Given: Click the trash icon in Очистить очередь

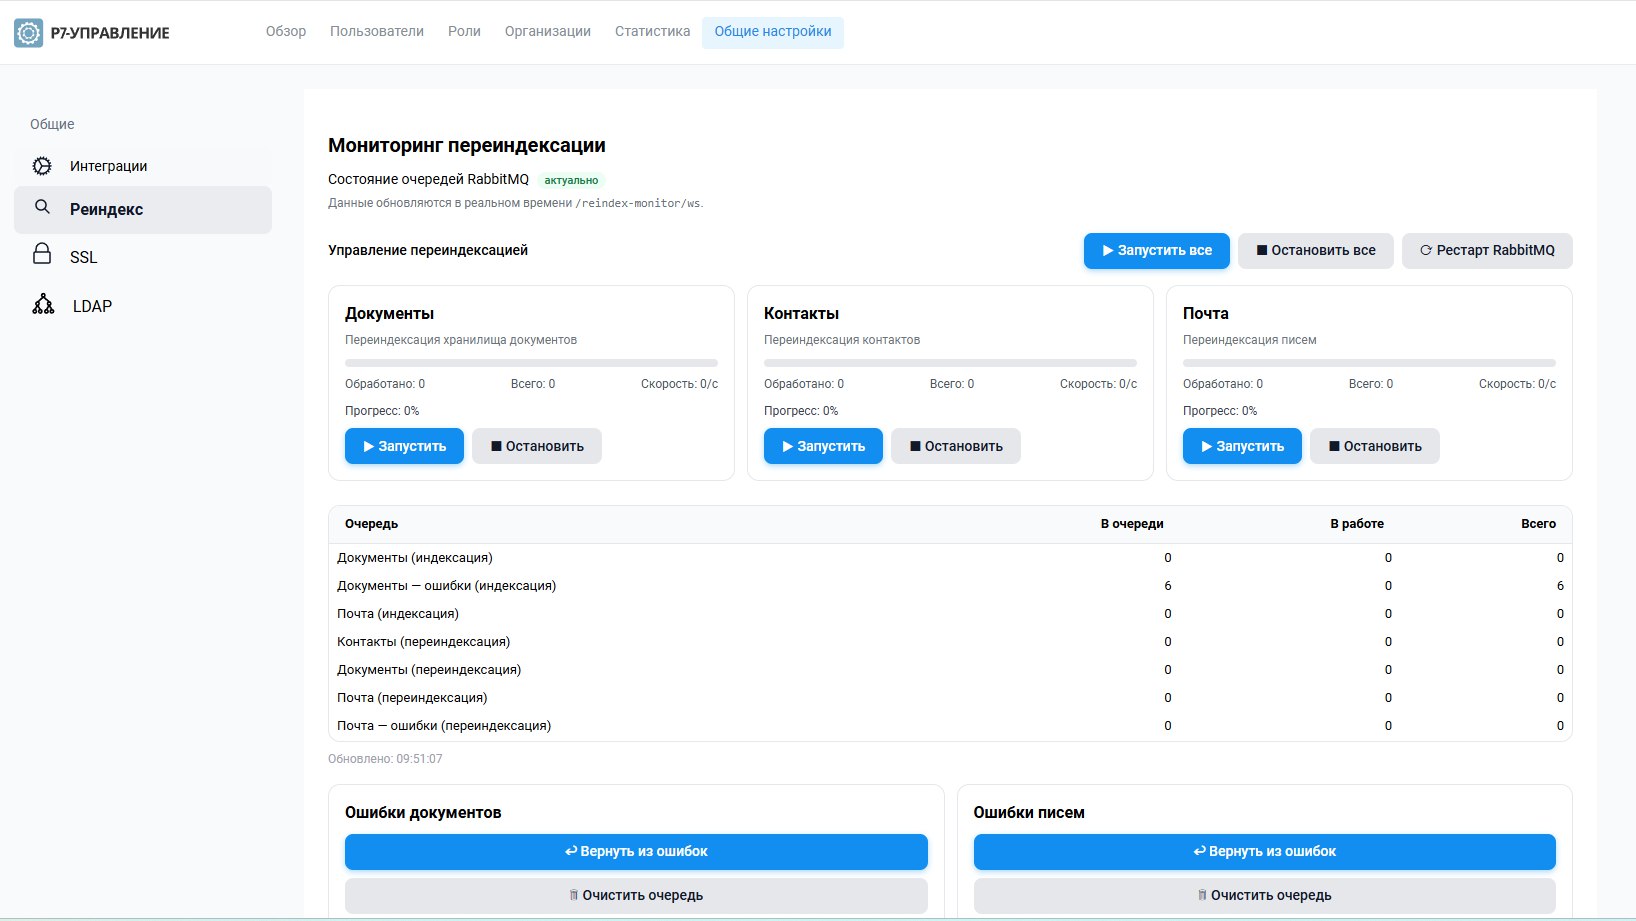Looking at the screenshot, I should pyautogui.click(x=576, y=895).
